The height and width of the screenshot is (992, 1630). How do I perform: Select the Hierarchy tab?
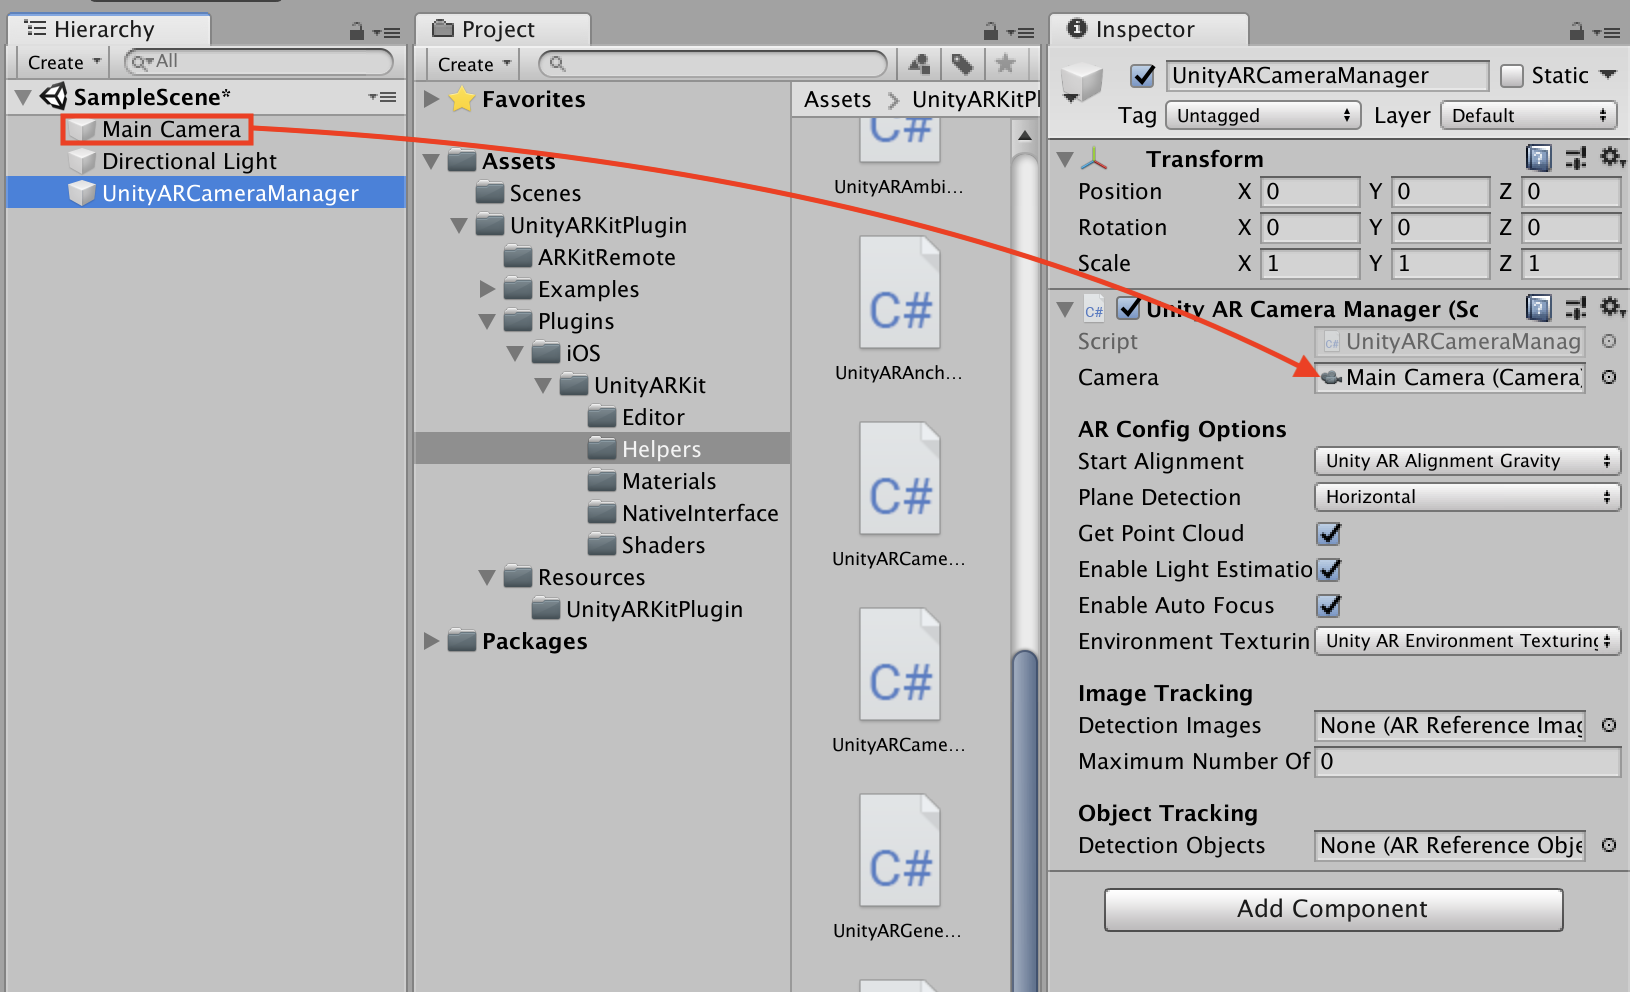[x=104, y=29]
